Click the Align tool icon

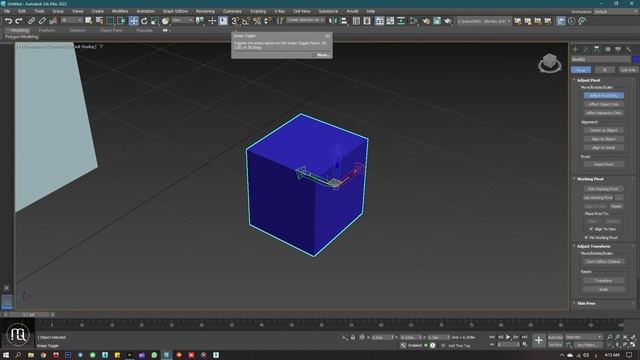click(344, 21)
